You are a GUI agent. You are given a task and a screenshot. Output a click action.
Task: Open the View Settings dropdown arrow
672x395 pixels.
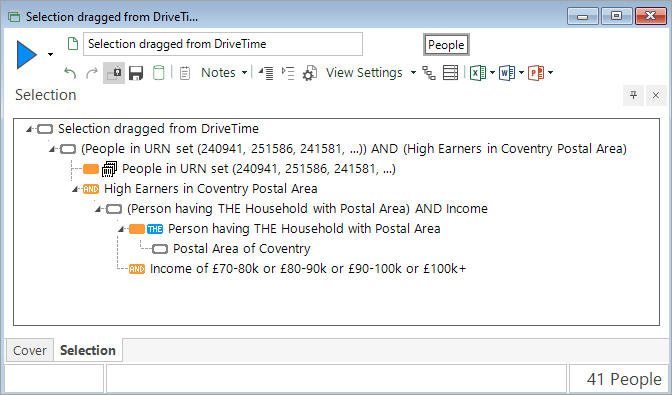coord(413,73)
